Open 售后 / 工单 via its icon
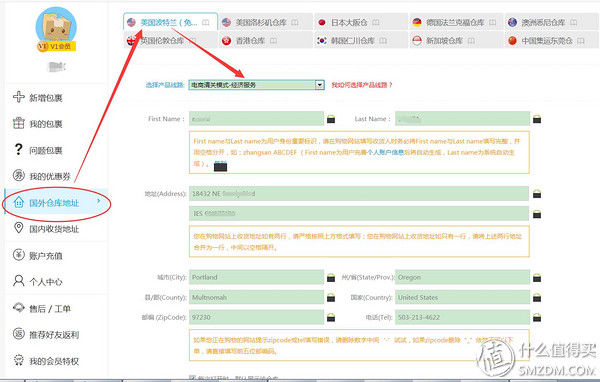This screenshot has width=600, height=382. 19,307
